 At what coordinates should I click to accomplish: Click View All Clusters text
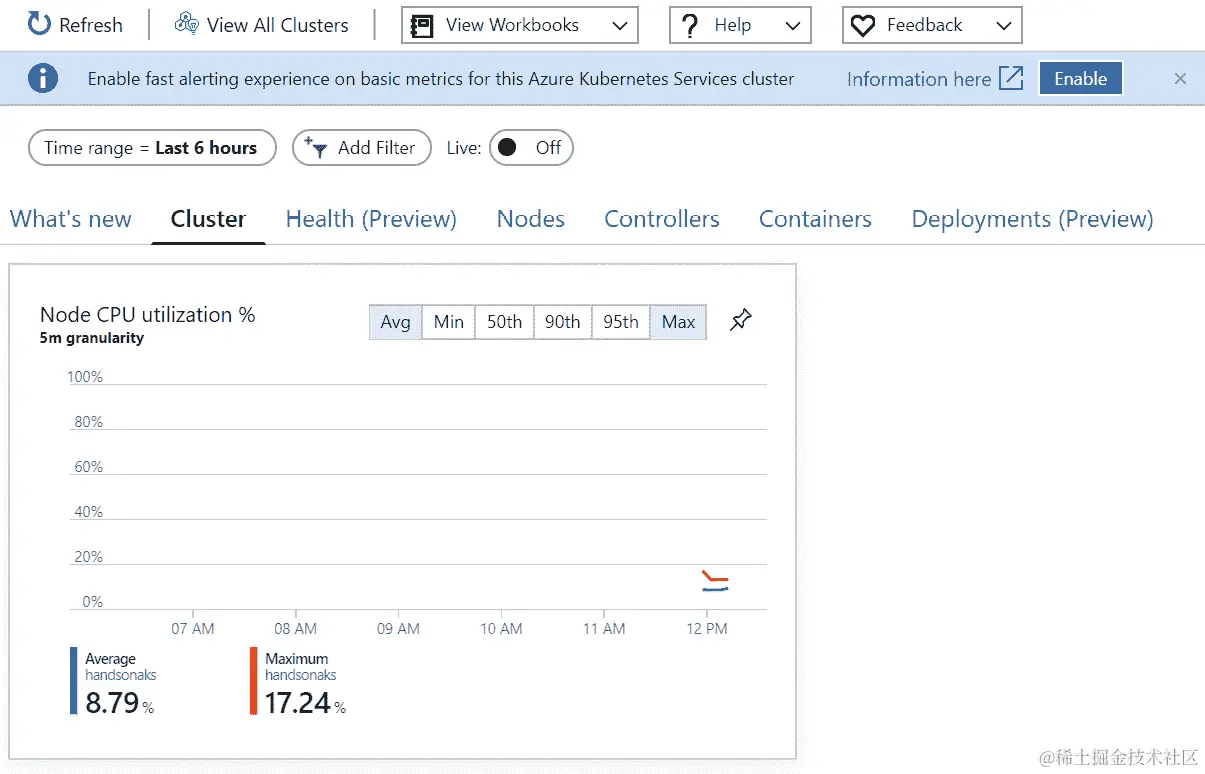(x=278, y=25)
